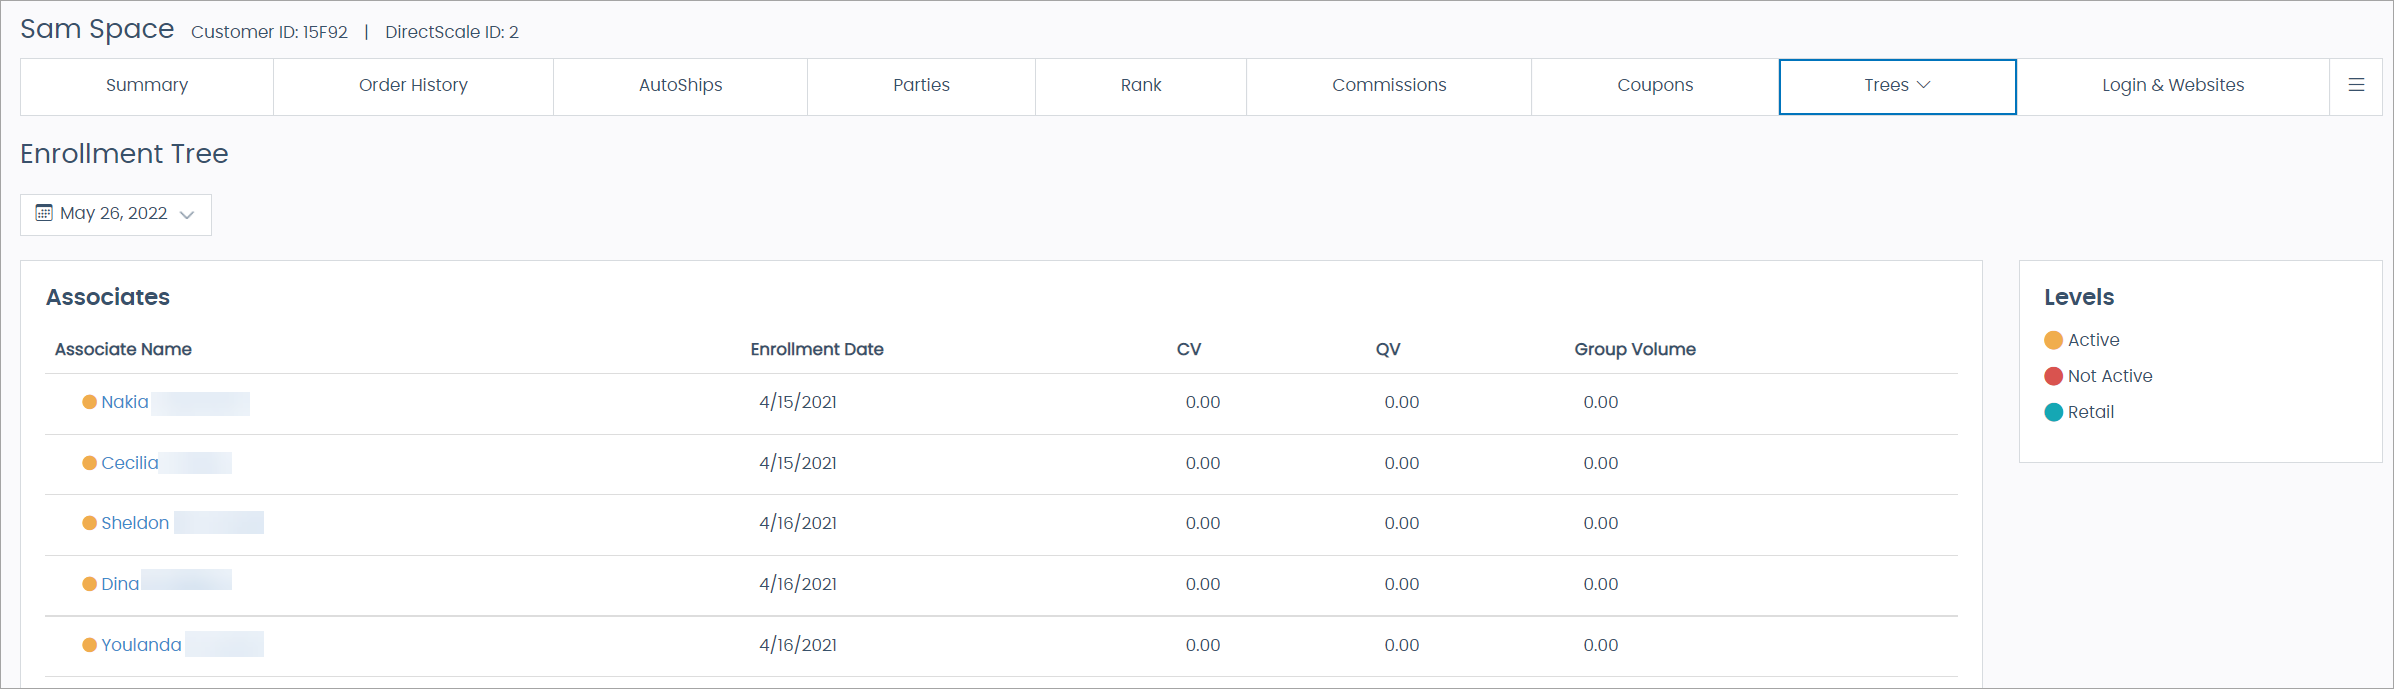Click the Sam Space customer name heading

click(97, 29)
